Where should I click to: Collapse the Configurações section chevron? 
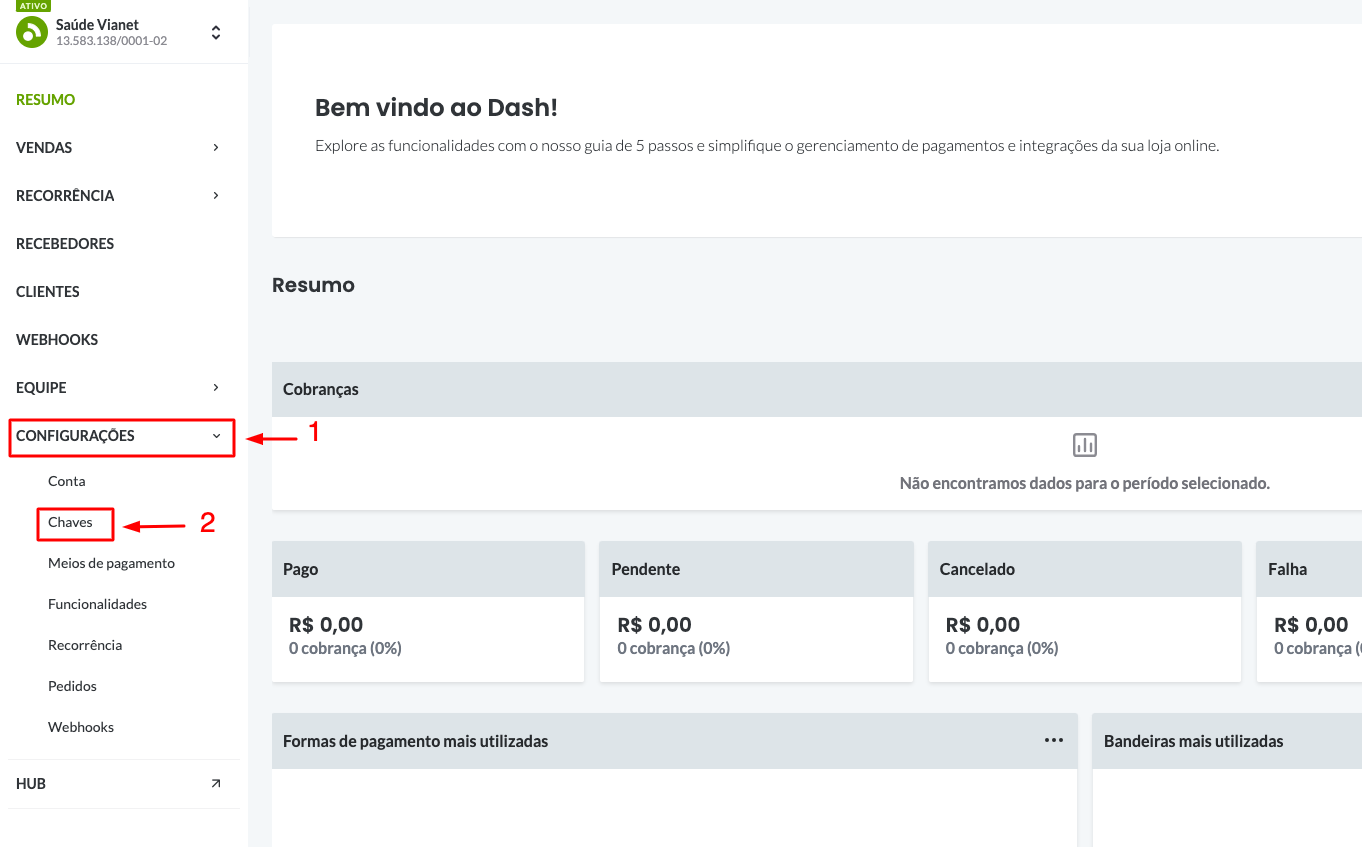217,436
